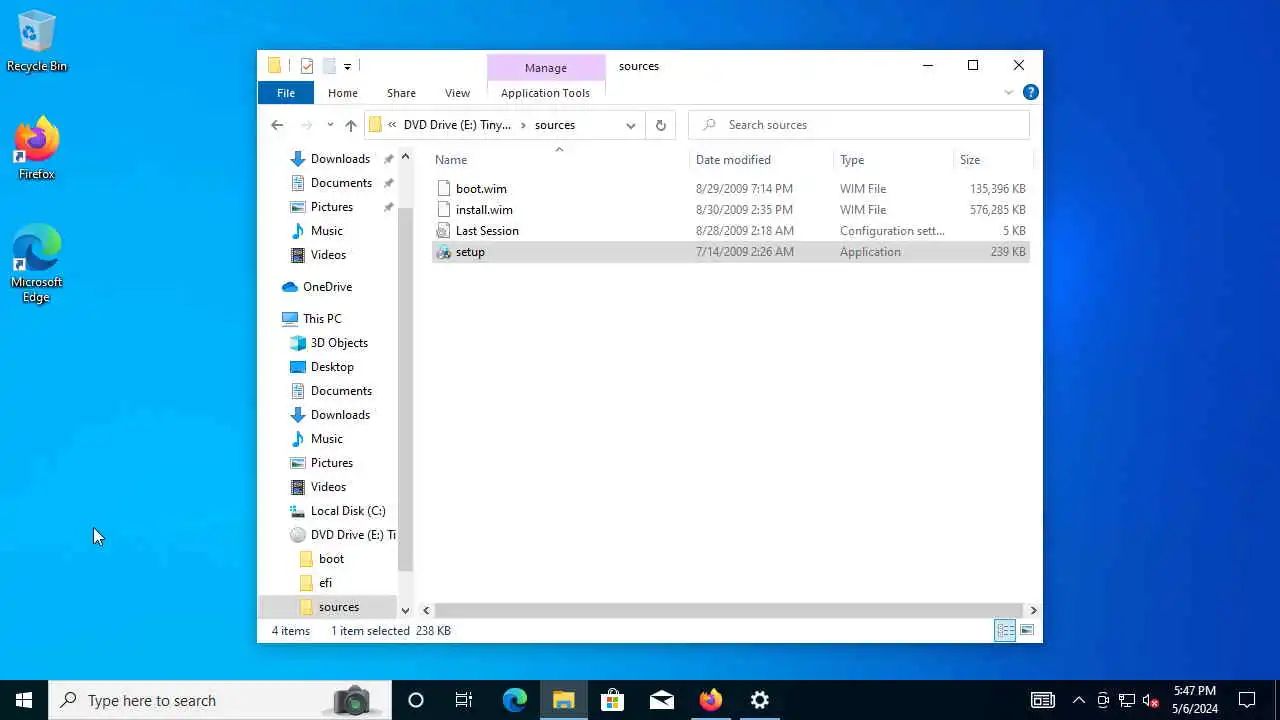Open the File menu
The image size is (1280, 720).
pyautogui.click(x=286, y=93)
